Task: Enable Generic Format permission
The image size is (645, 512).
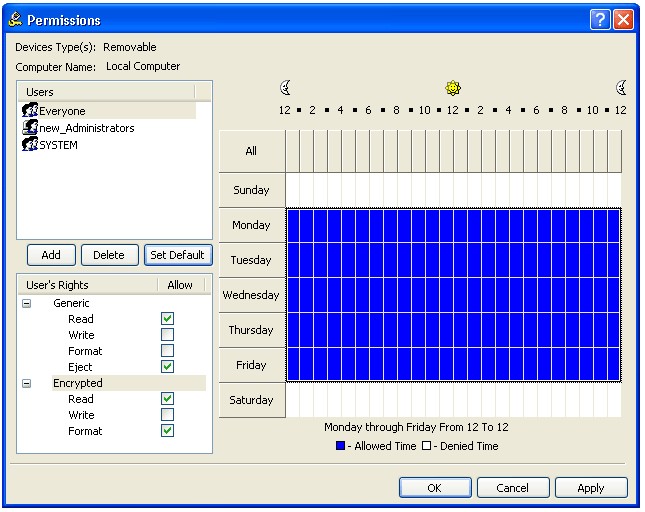Action: [x=167, y=351]
